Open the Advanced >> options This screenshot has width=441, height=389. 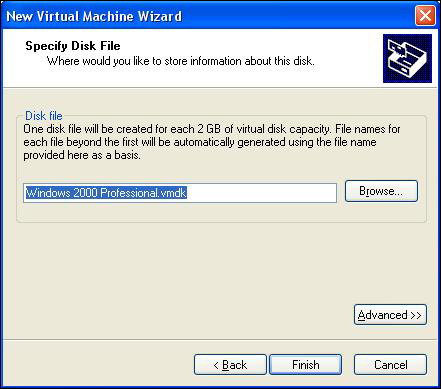pyautogui.click(x=390, y=315)
